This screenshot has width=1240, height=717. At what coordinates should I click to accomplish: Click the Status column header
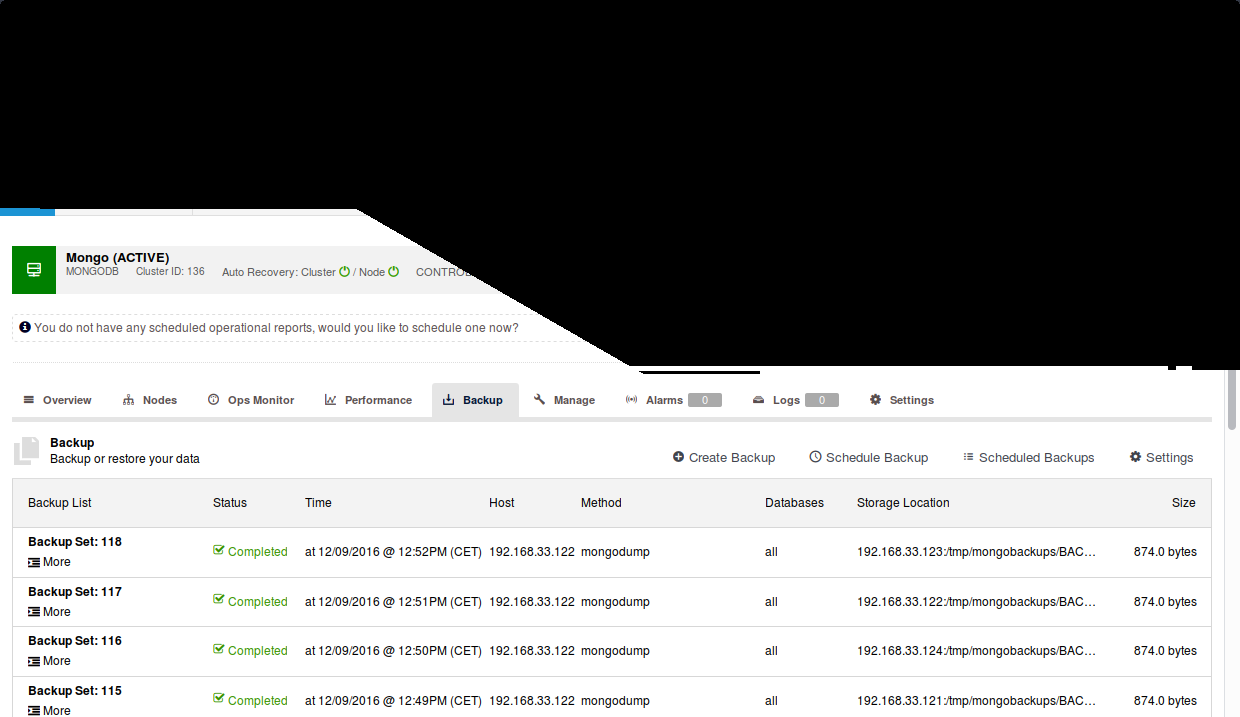230,503
